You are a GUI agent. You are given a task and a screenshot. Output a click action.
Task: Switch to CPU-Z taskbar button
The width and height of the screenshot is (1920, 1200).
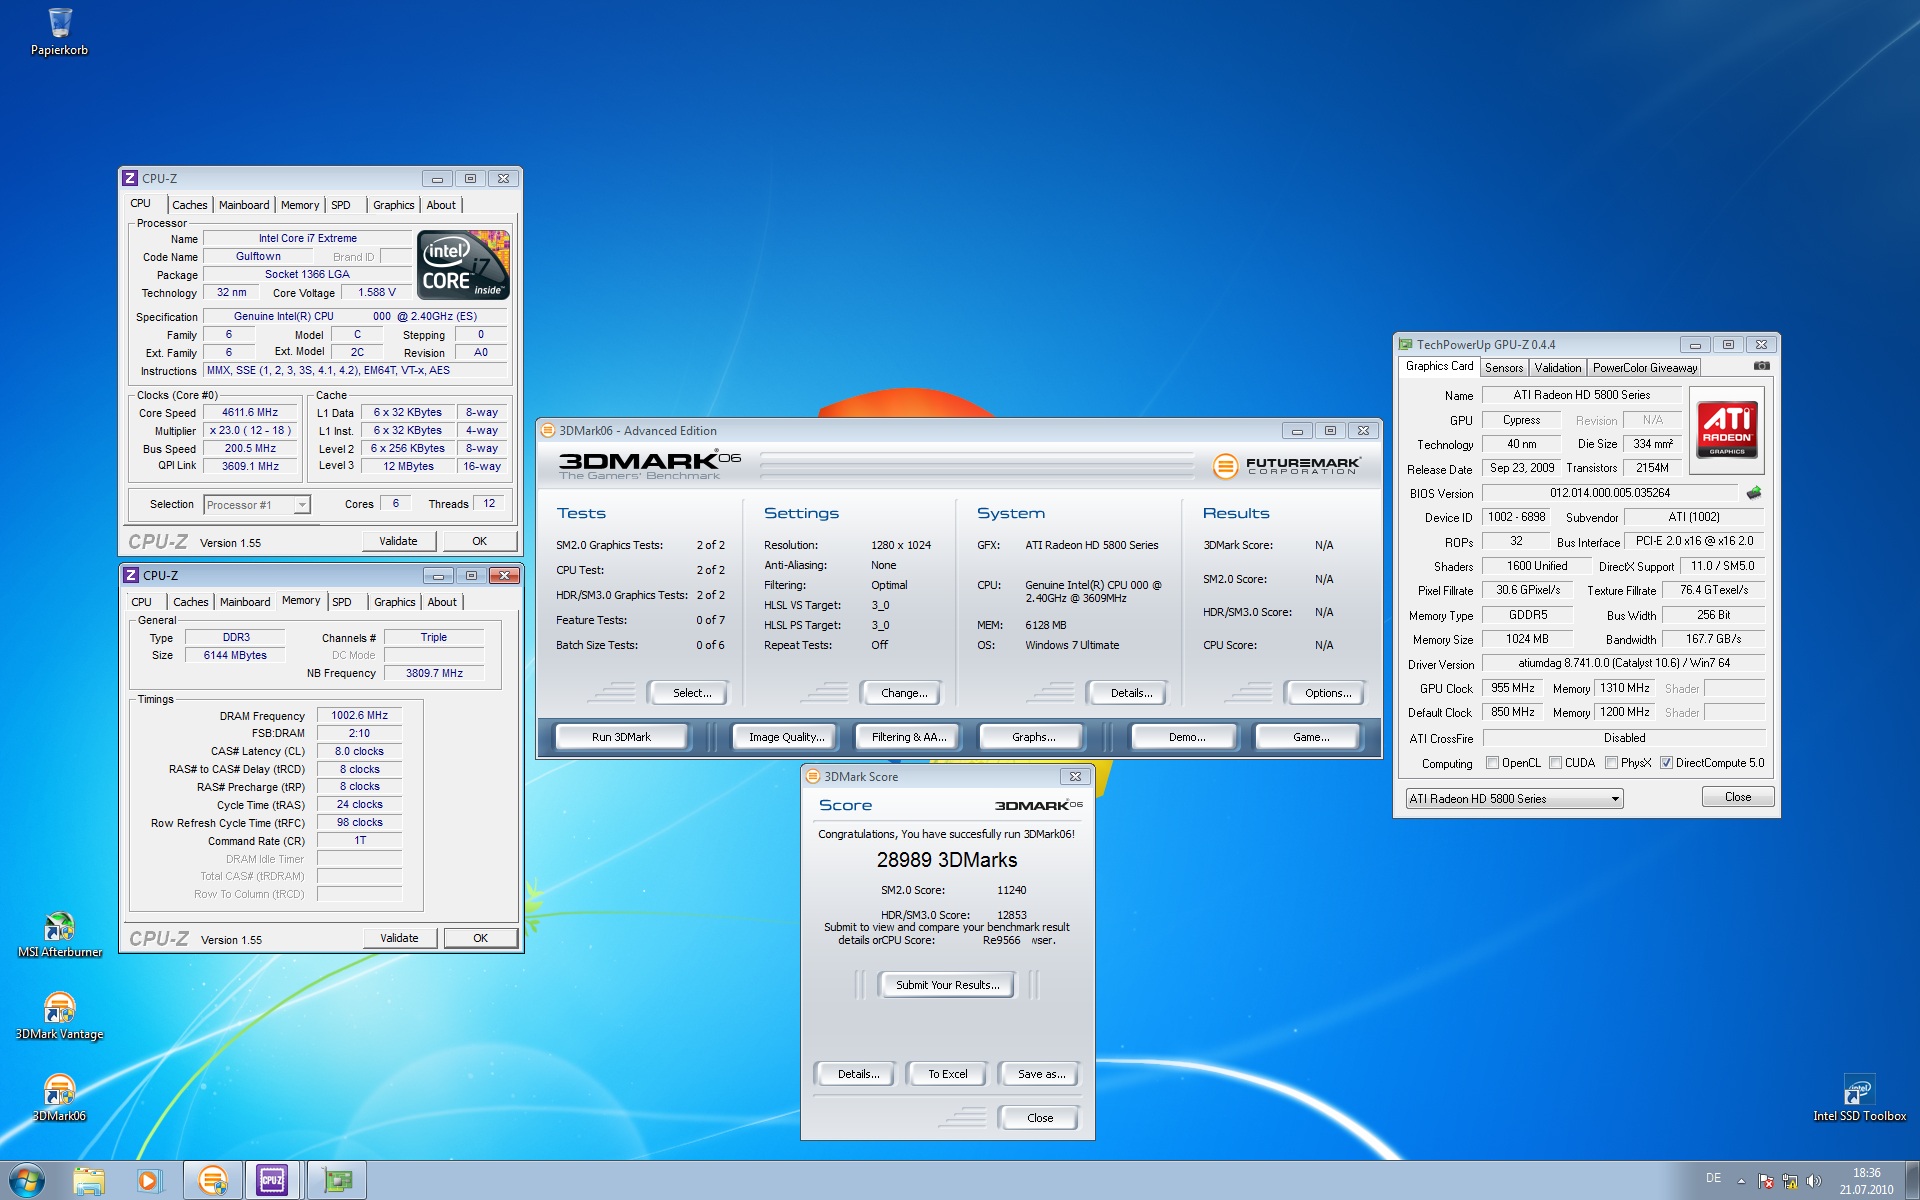tap(272, 1181)
